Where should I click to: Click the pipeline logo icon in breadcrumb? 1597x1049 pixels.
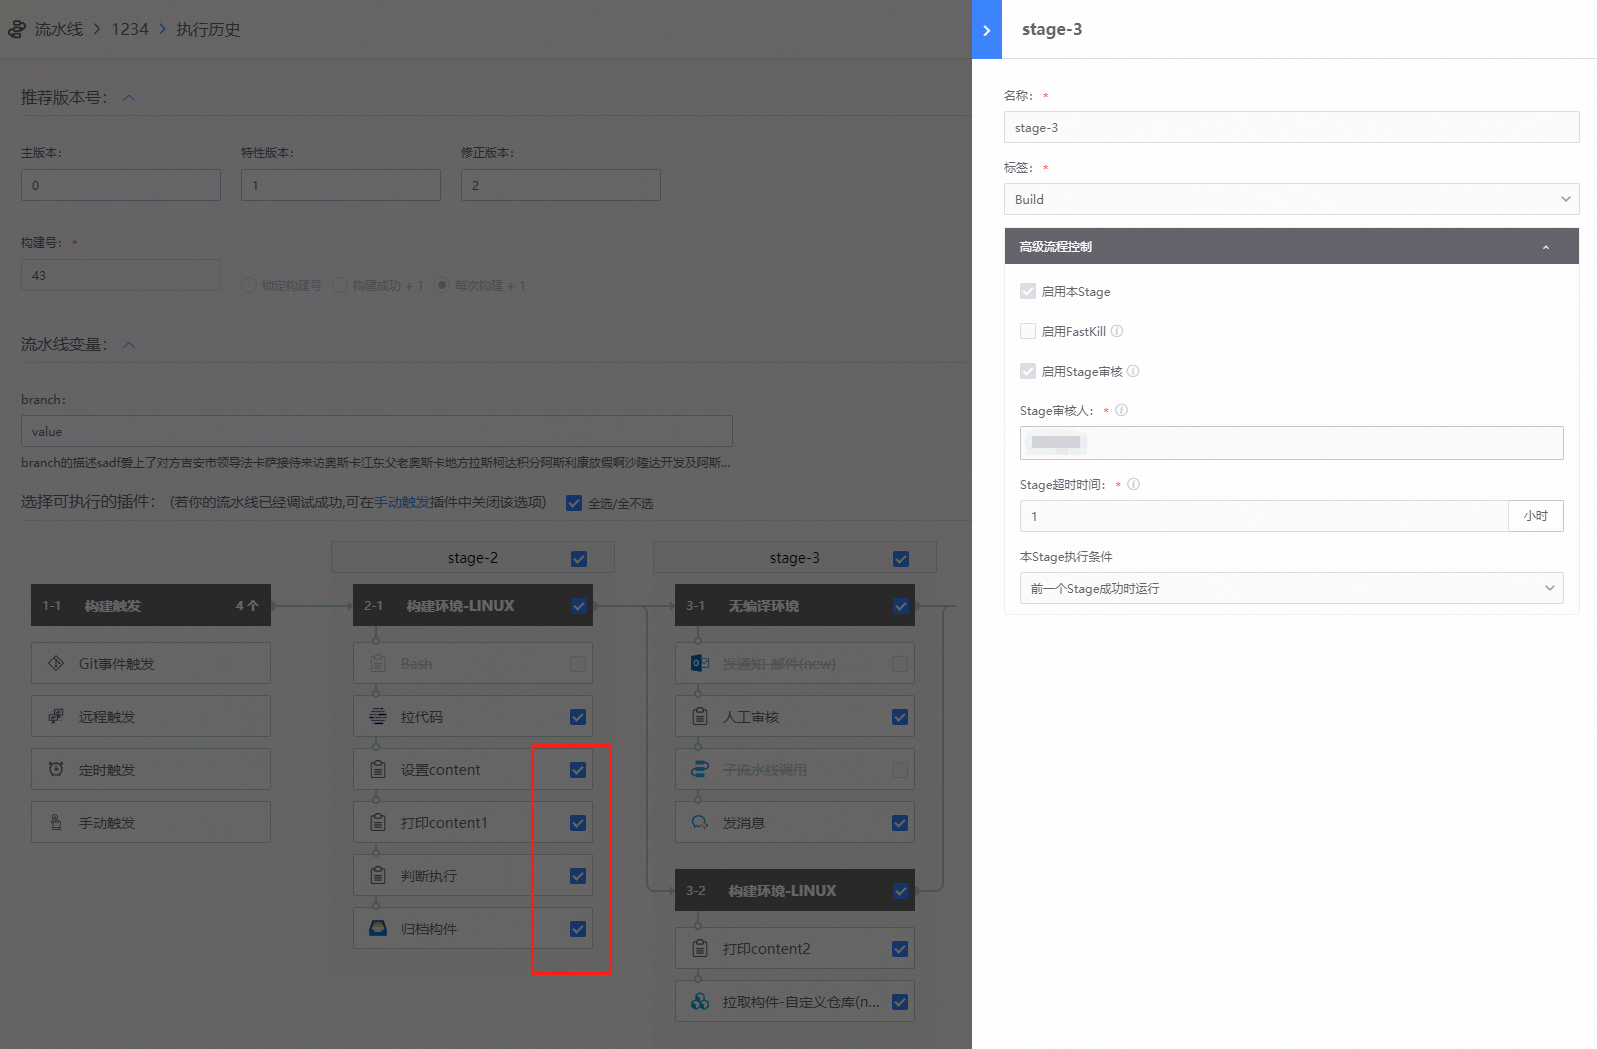(16, 29)
